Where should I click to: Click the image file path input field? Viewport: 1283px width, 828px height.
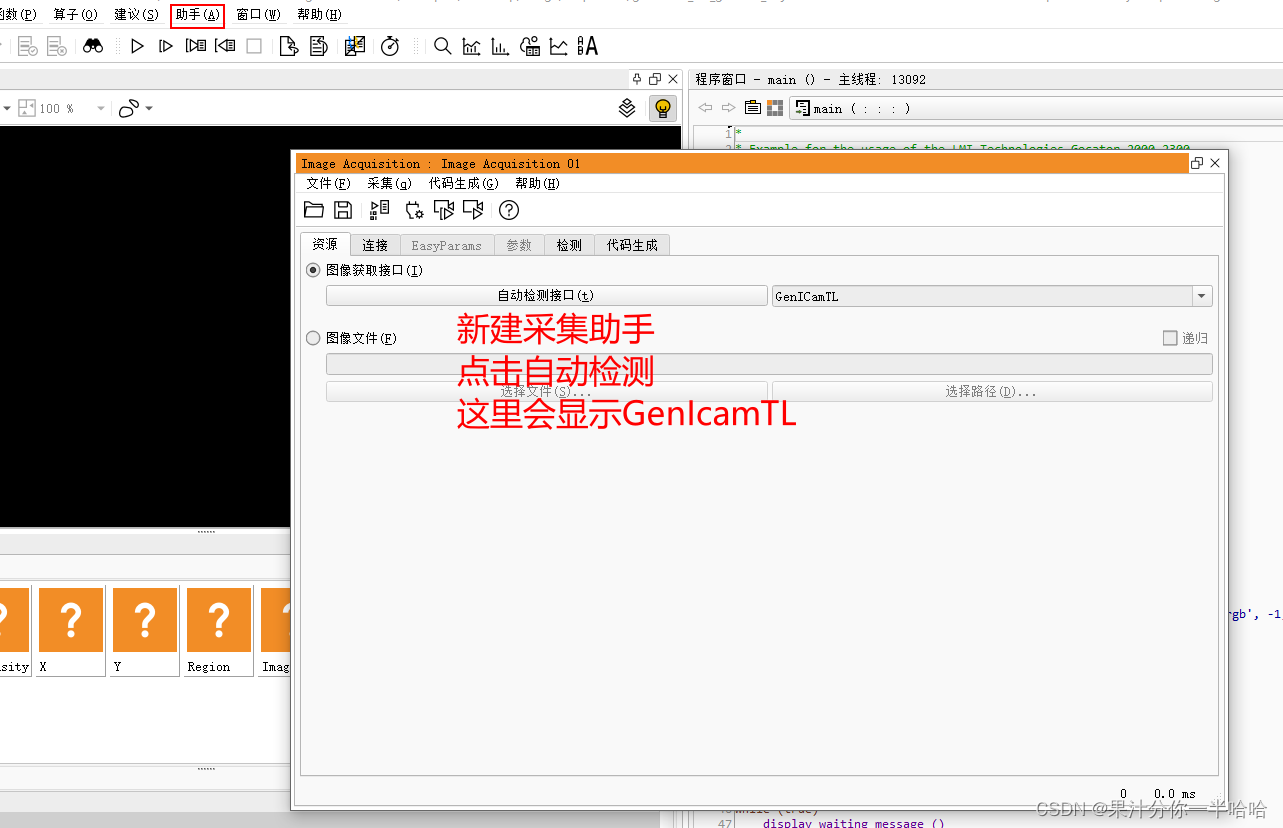point(769,363)
